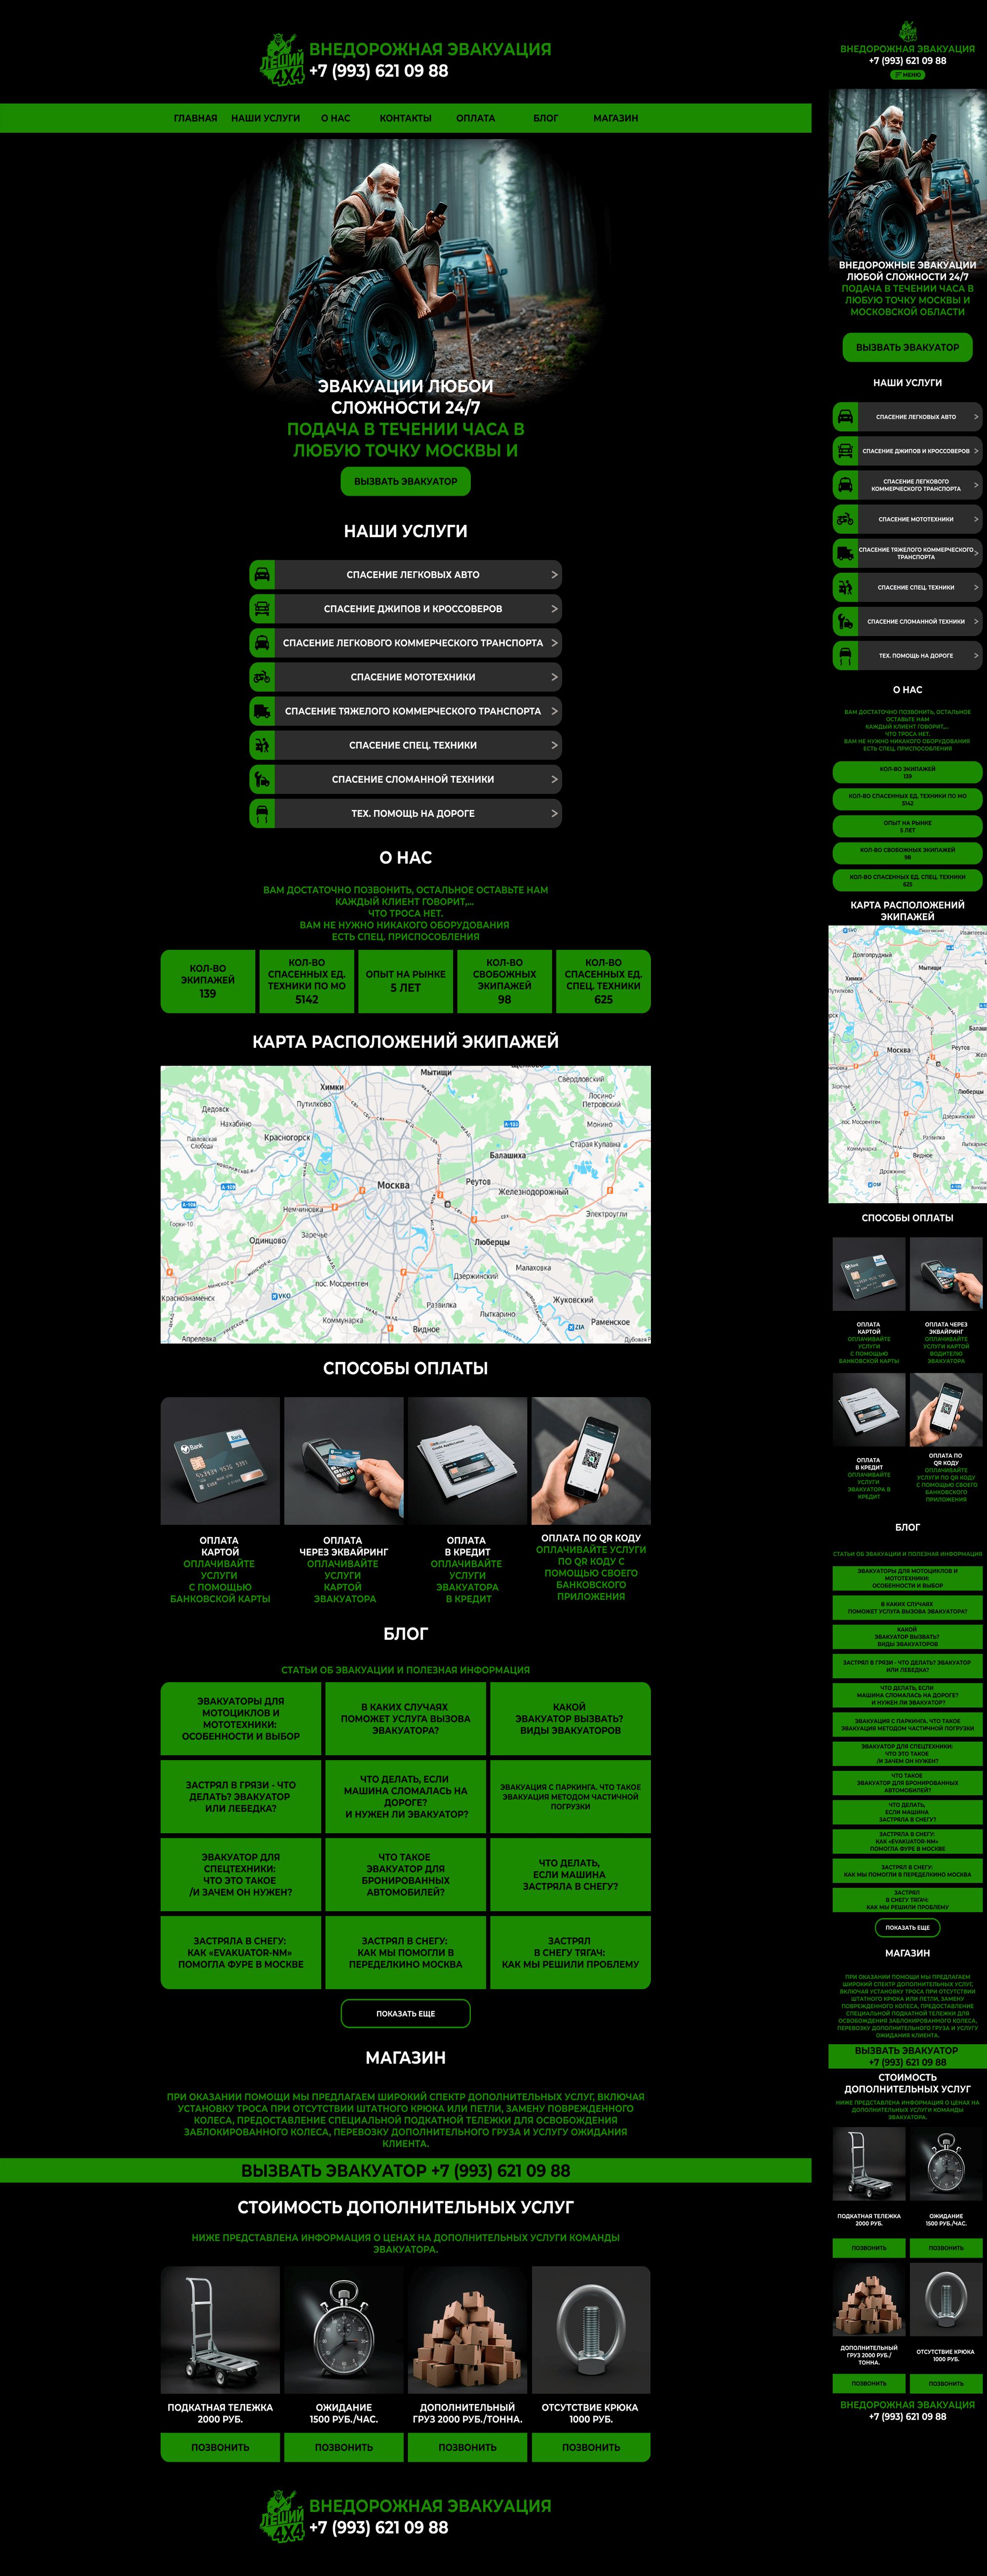Click the Леший 4x4 logo in the header
Image resolution: width=987 pixels, height=2576 pixels.
point(281,60)
